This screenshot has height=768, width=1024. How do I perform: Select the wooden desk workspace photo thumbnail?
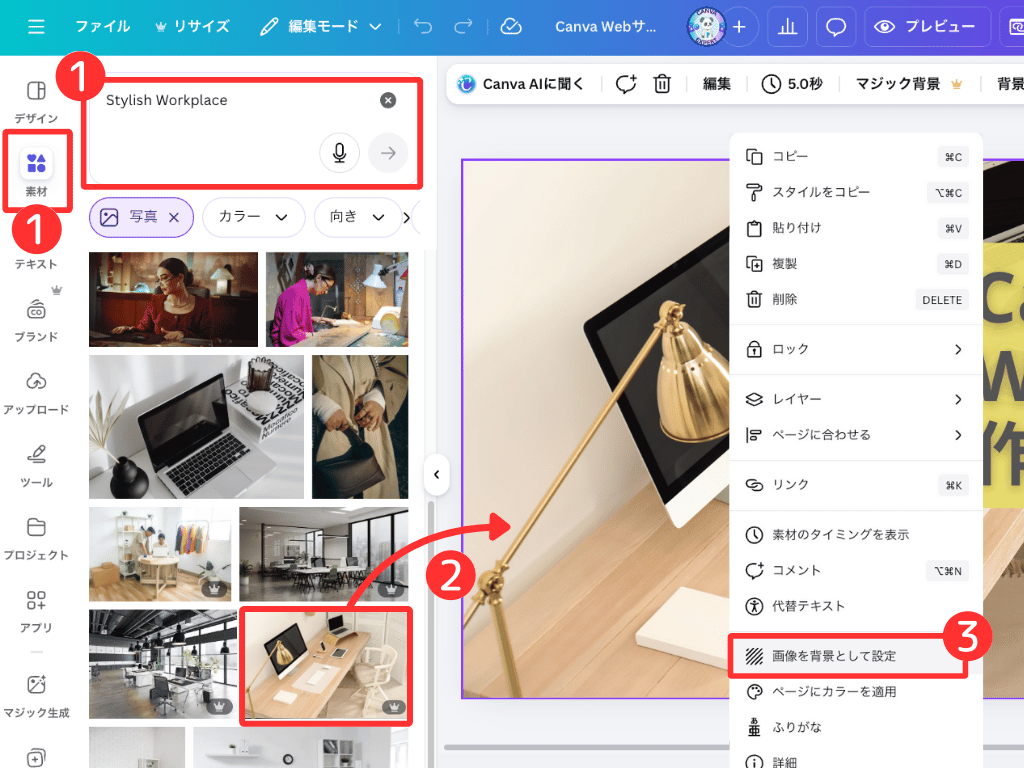(325, 665)
